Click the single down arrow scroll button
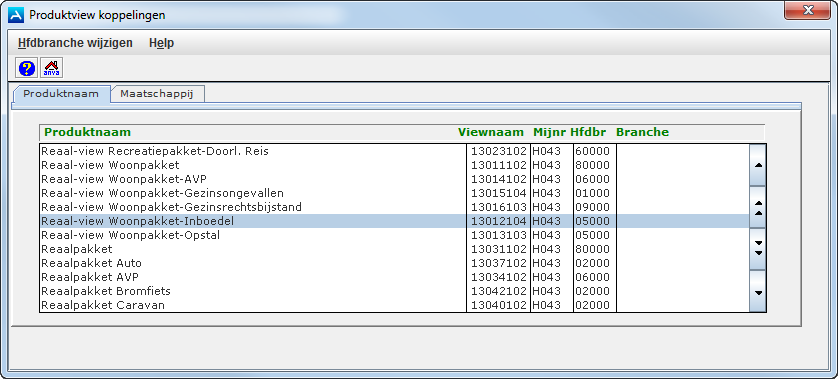This screenshot has width=838, height=379. coord(757,291)
